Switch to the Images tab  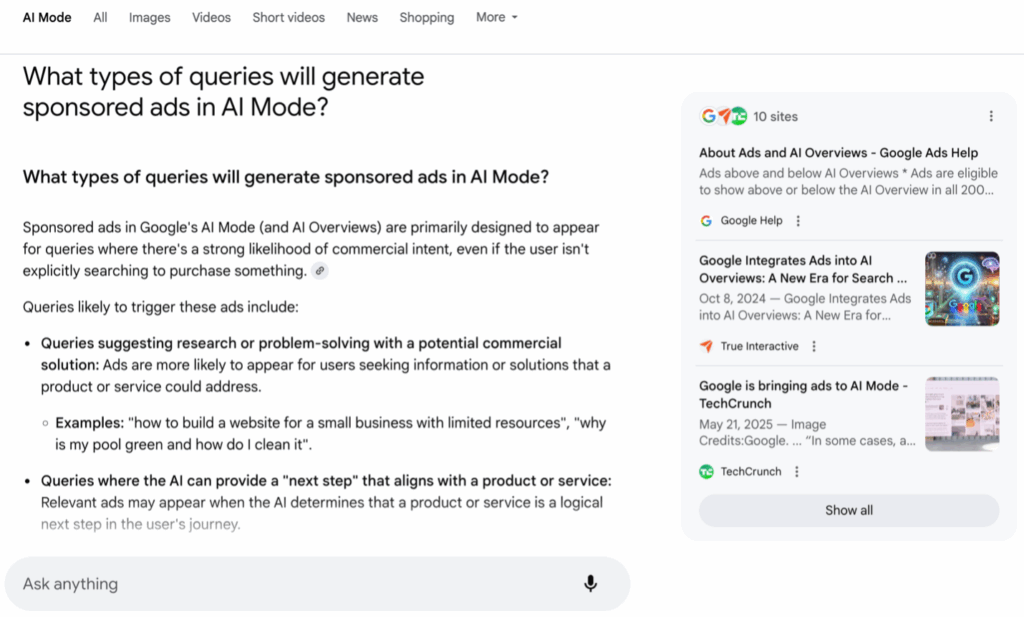[x=149, y=17]
